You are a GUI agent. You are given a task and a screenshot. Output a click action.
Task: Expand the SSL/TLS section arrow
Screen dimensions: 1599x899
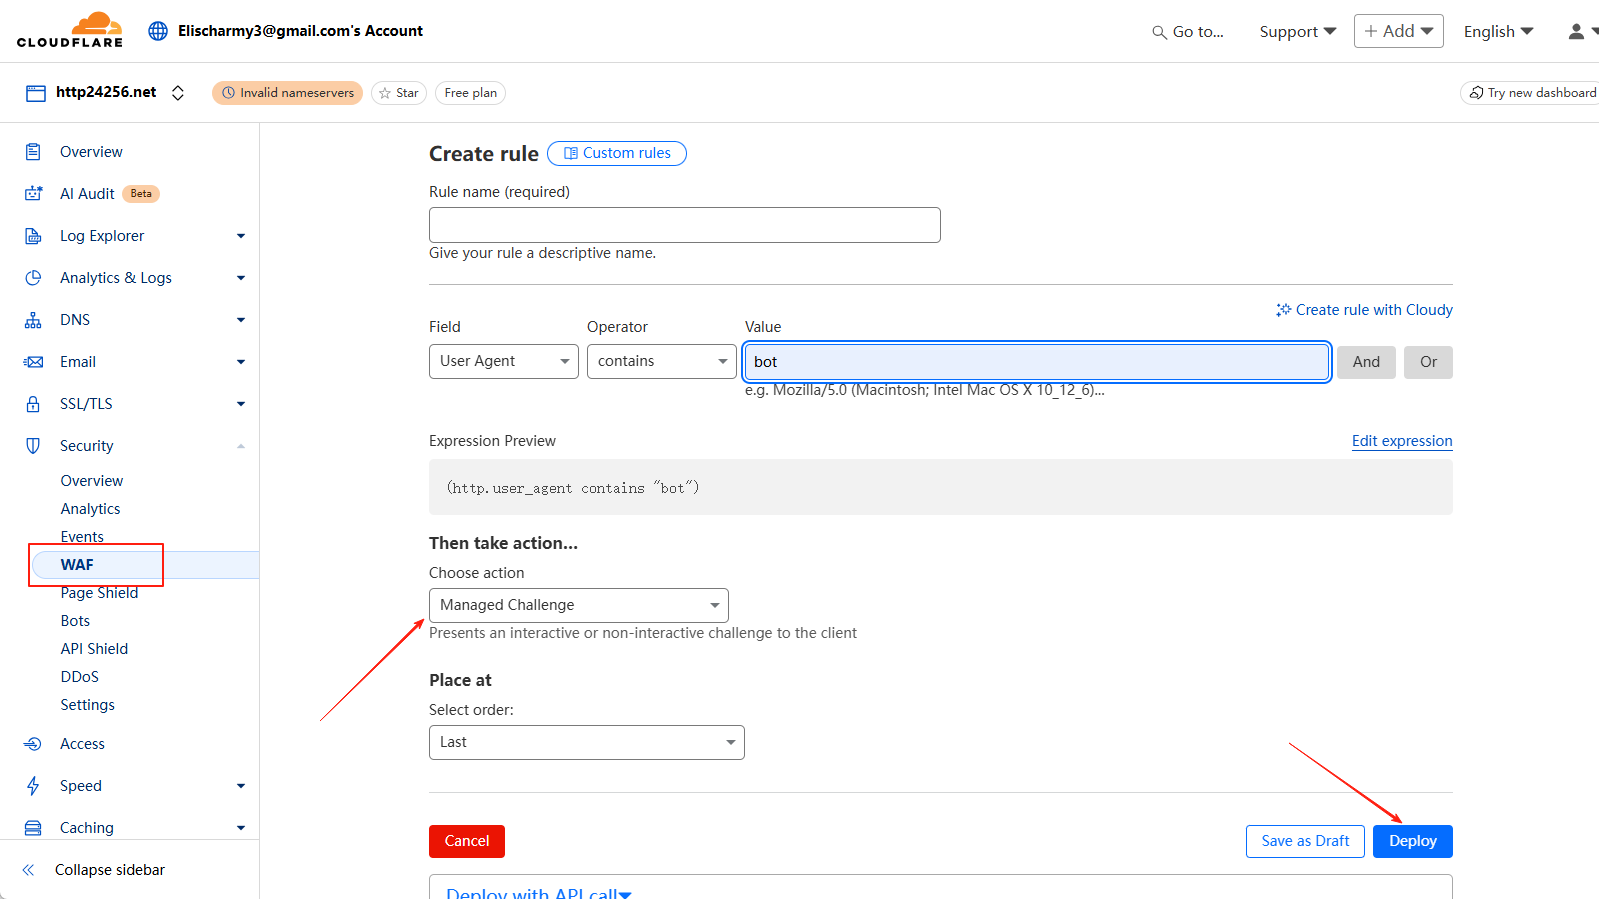pos(241,404)
